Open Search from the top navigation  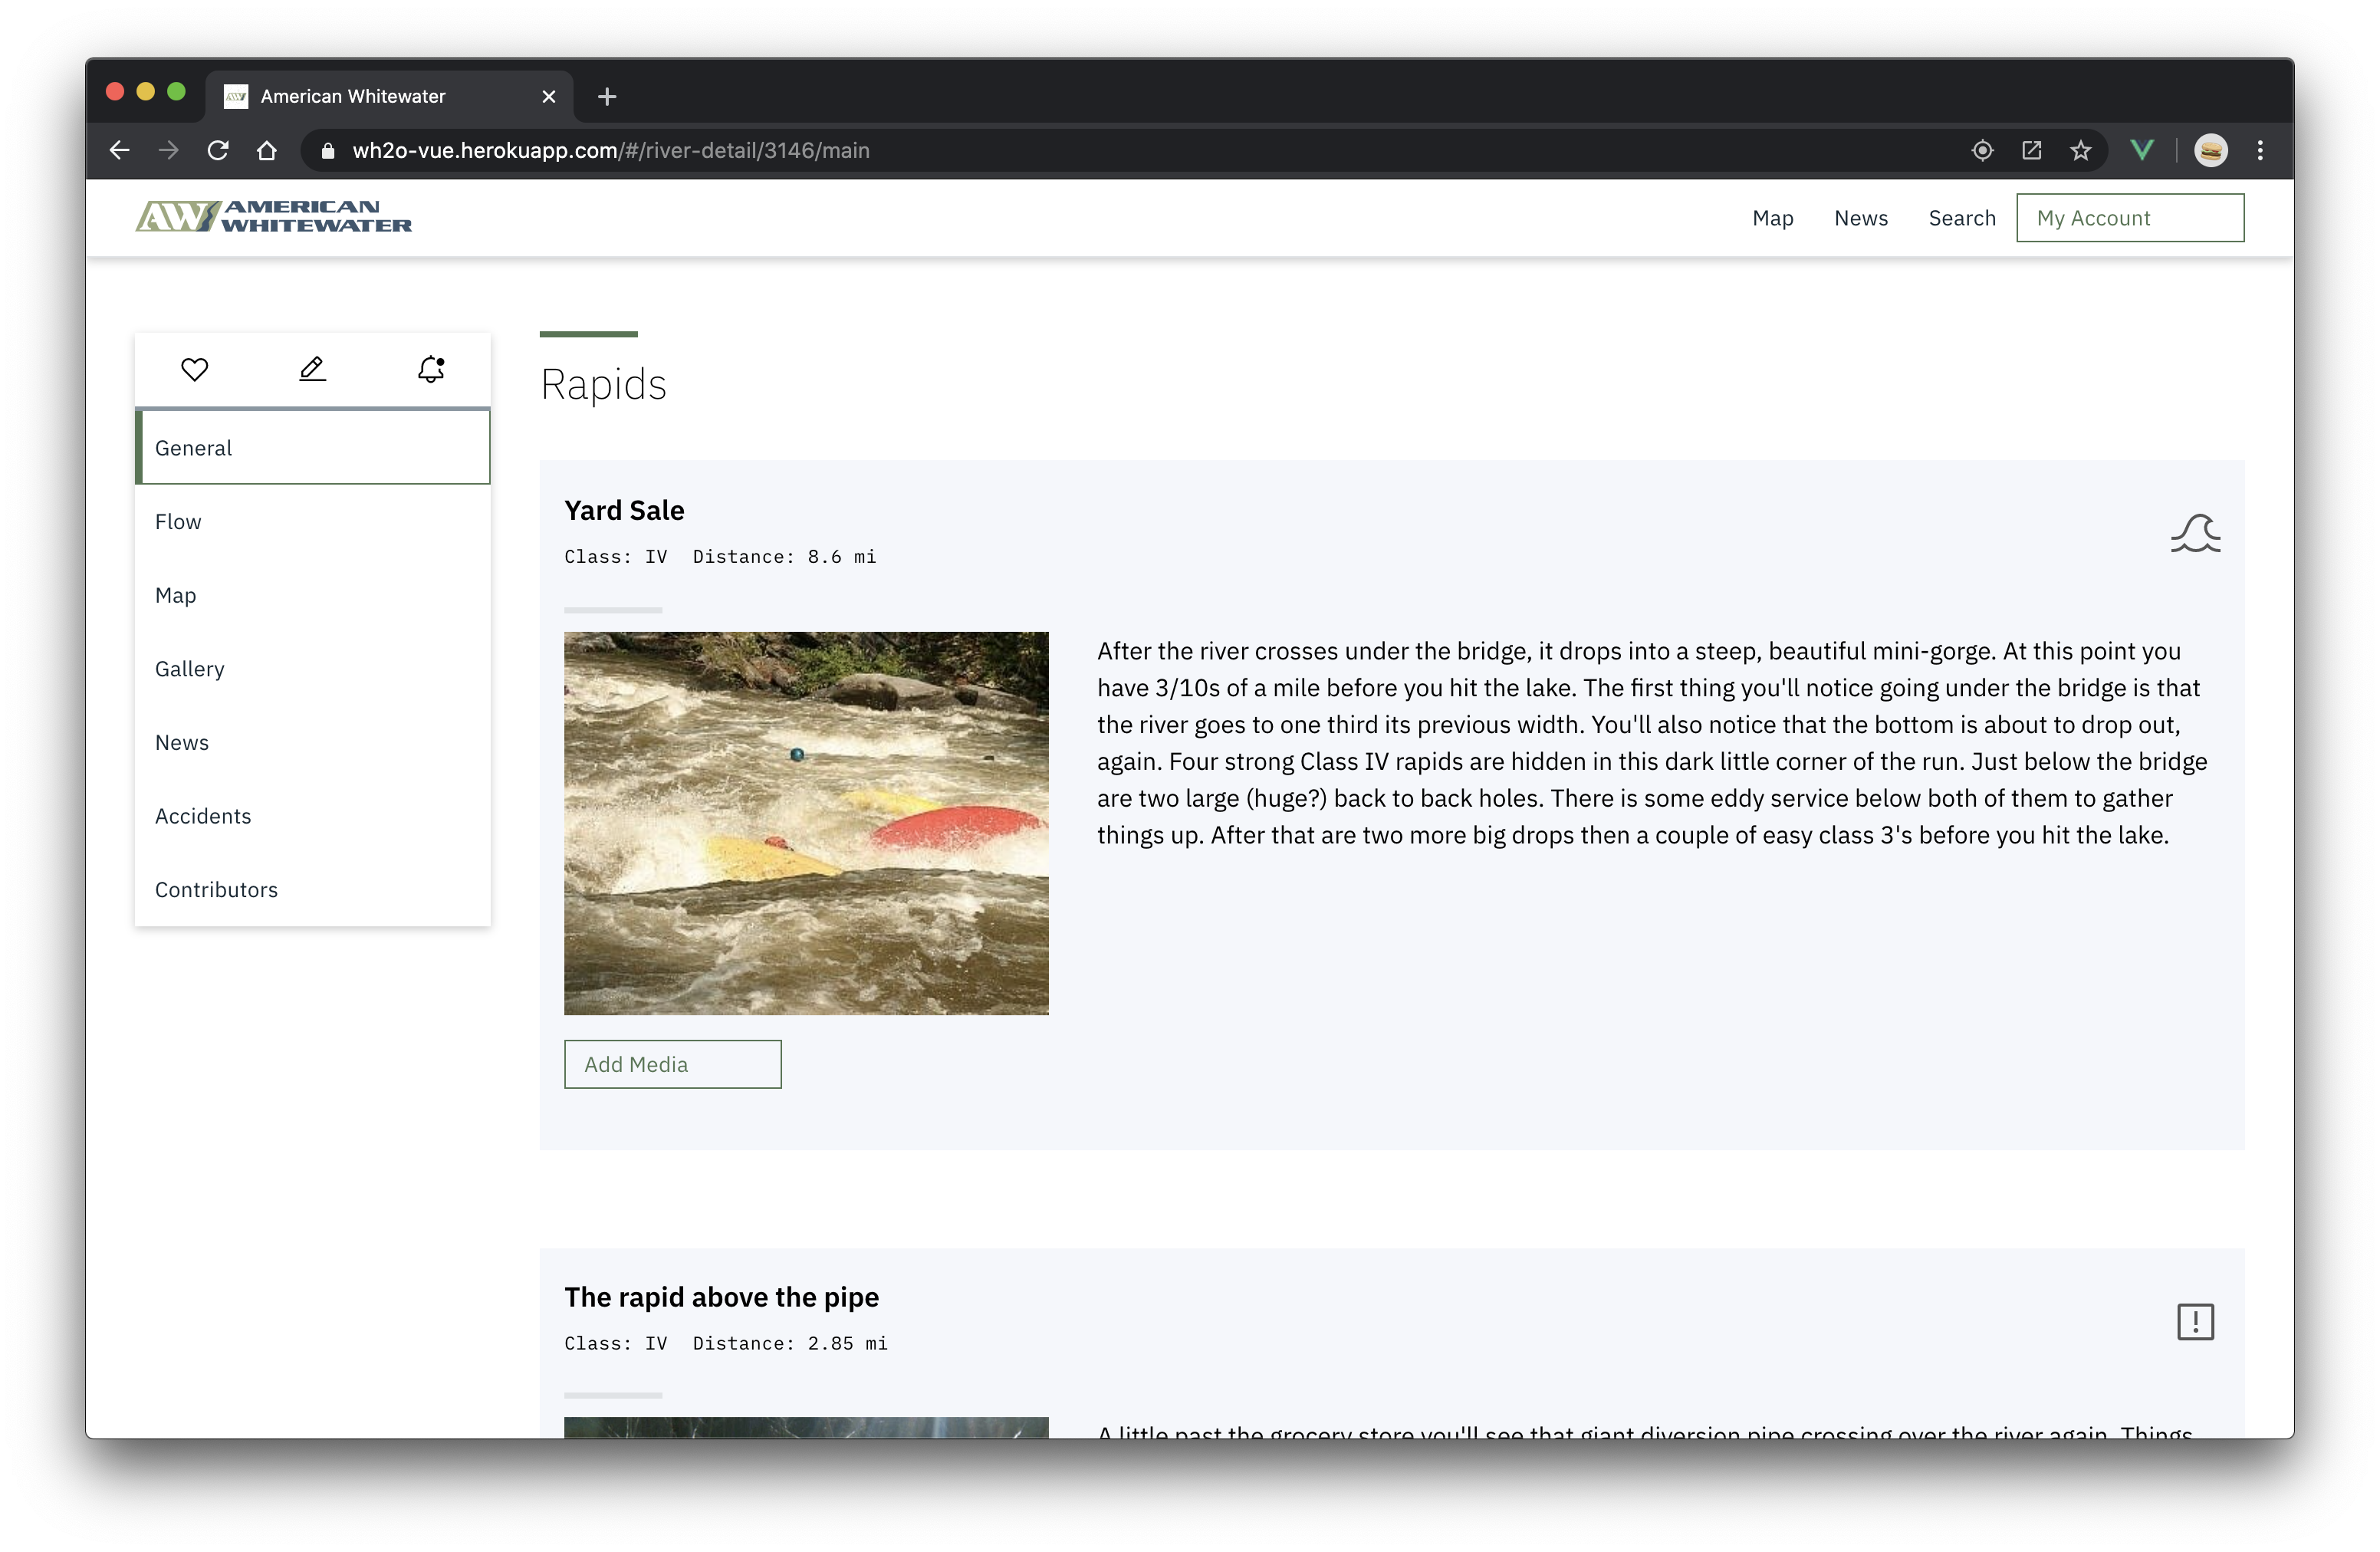pos(1961,218)
